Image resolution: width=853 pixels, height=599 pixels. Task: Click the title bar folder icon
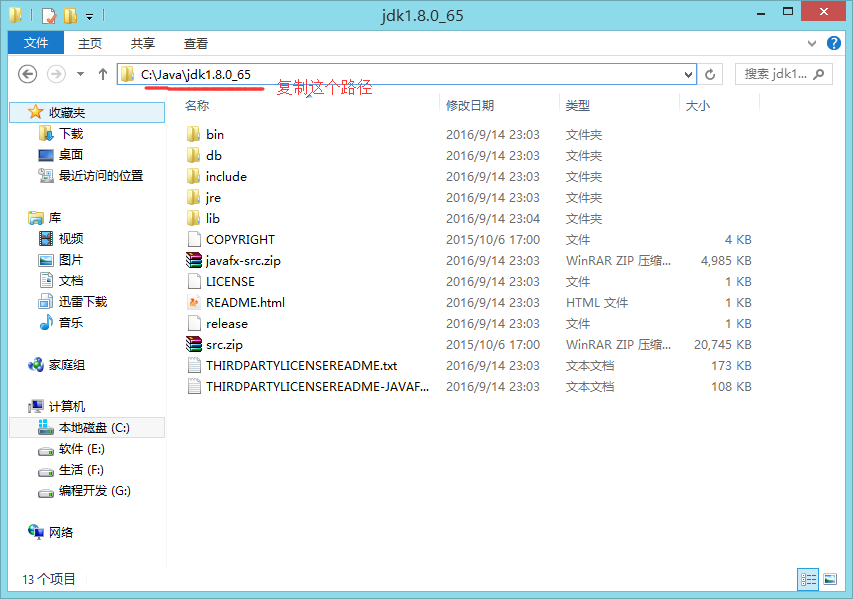tap(15, 15)
